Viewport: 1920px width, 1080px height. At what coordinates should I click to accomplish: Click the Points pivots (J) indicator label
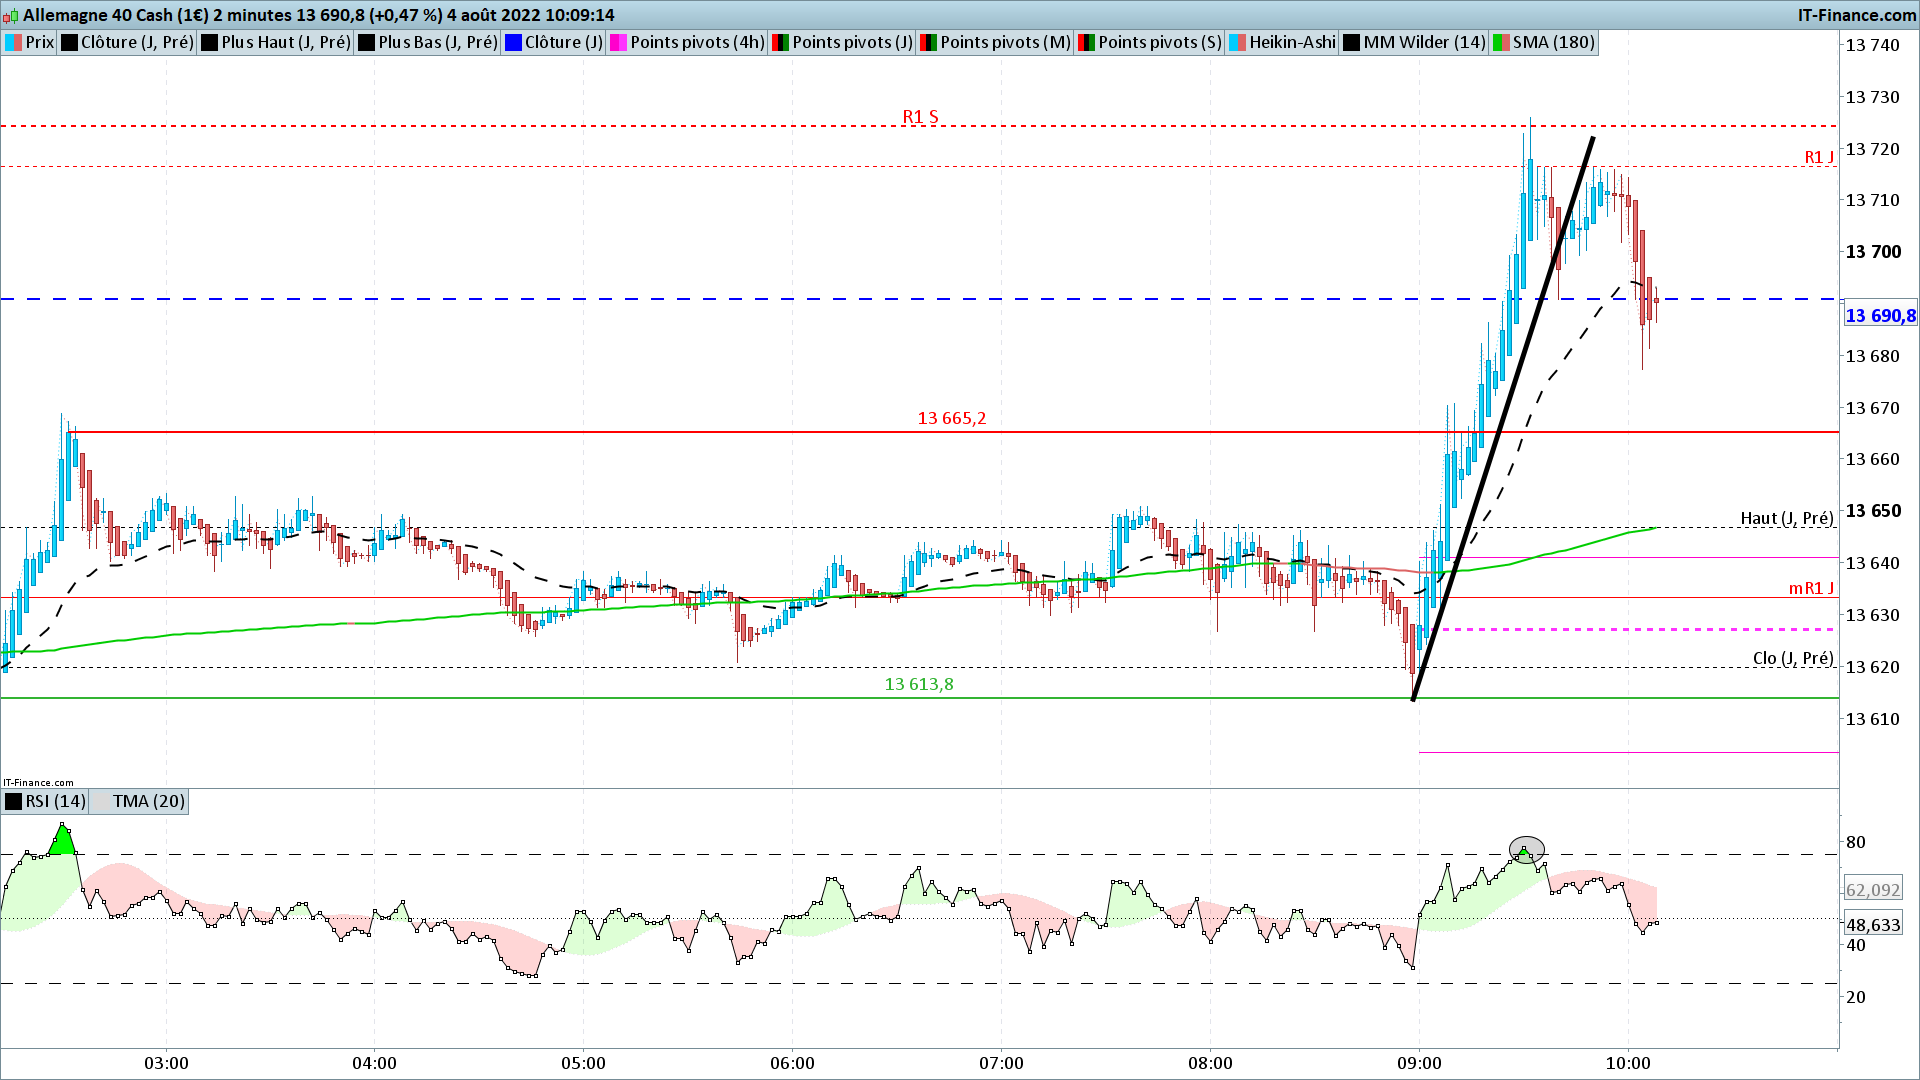852,42
